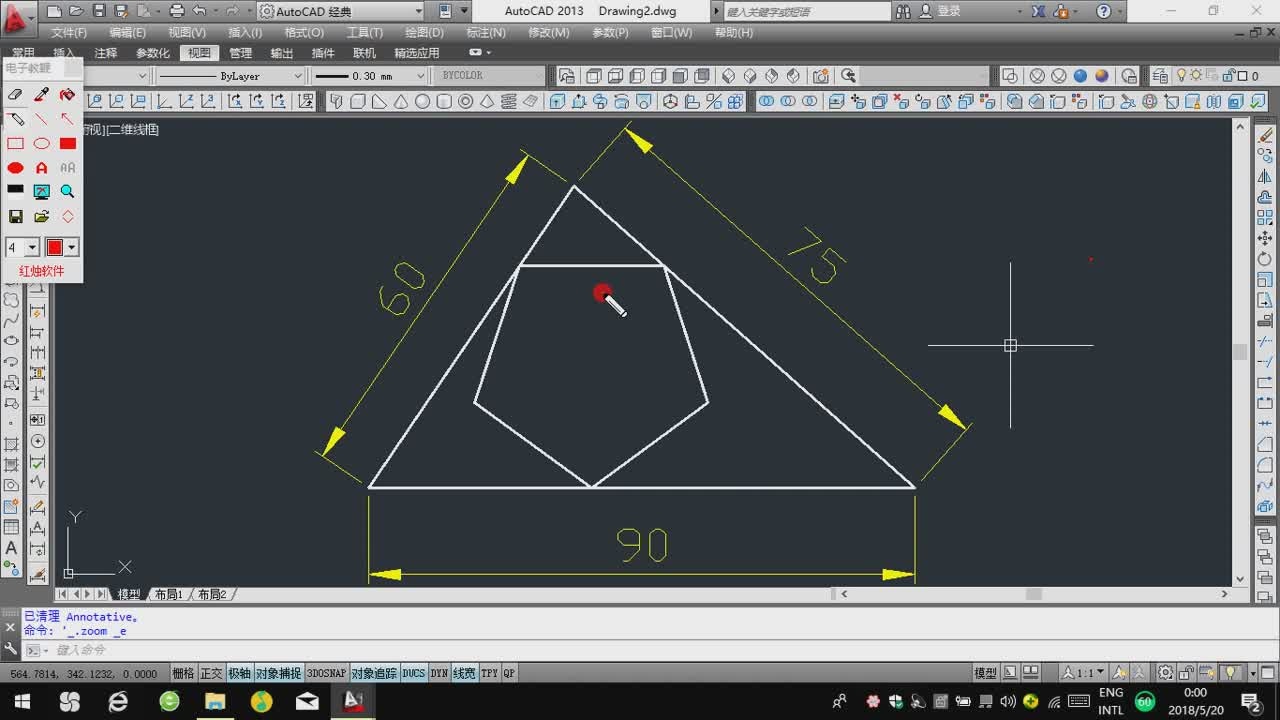This screenshot has width=1280, height=720.
Task: Toggle 3DOSNAP in status bar
Action: pos(326,674)
